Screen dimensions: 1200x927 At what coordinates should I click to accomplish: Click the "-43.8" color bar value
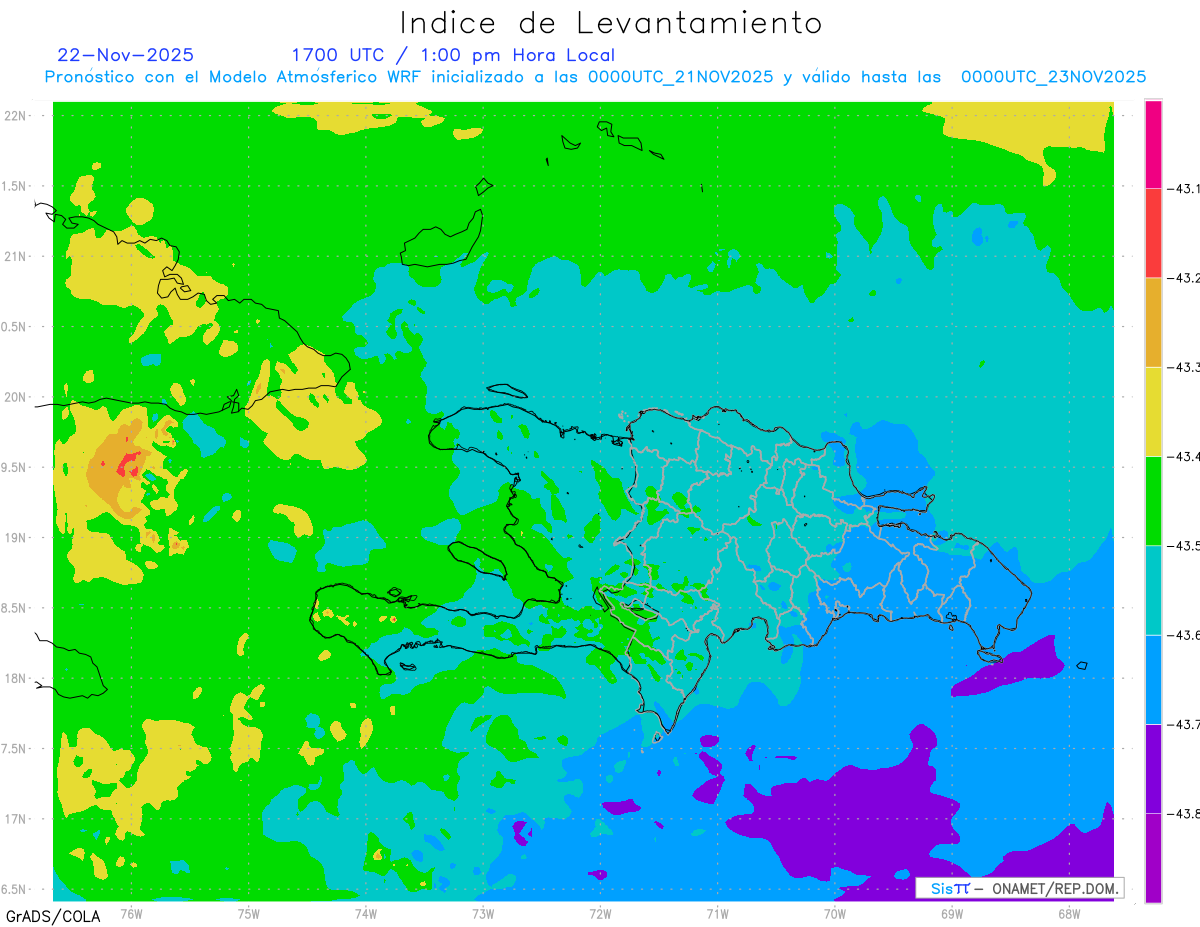pyautogui.click(x=1185, y=813)
